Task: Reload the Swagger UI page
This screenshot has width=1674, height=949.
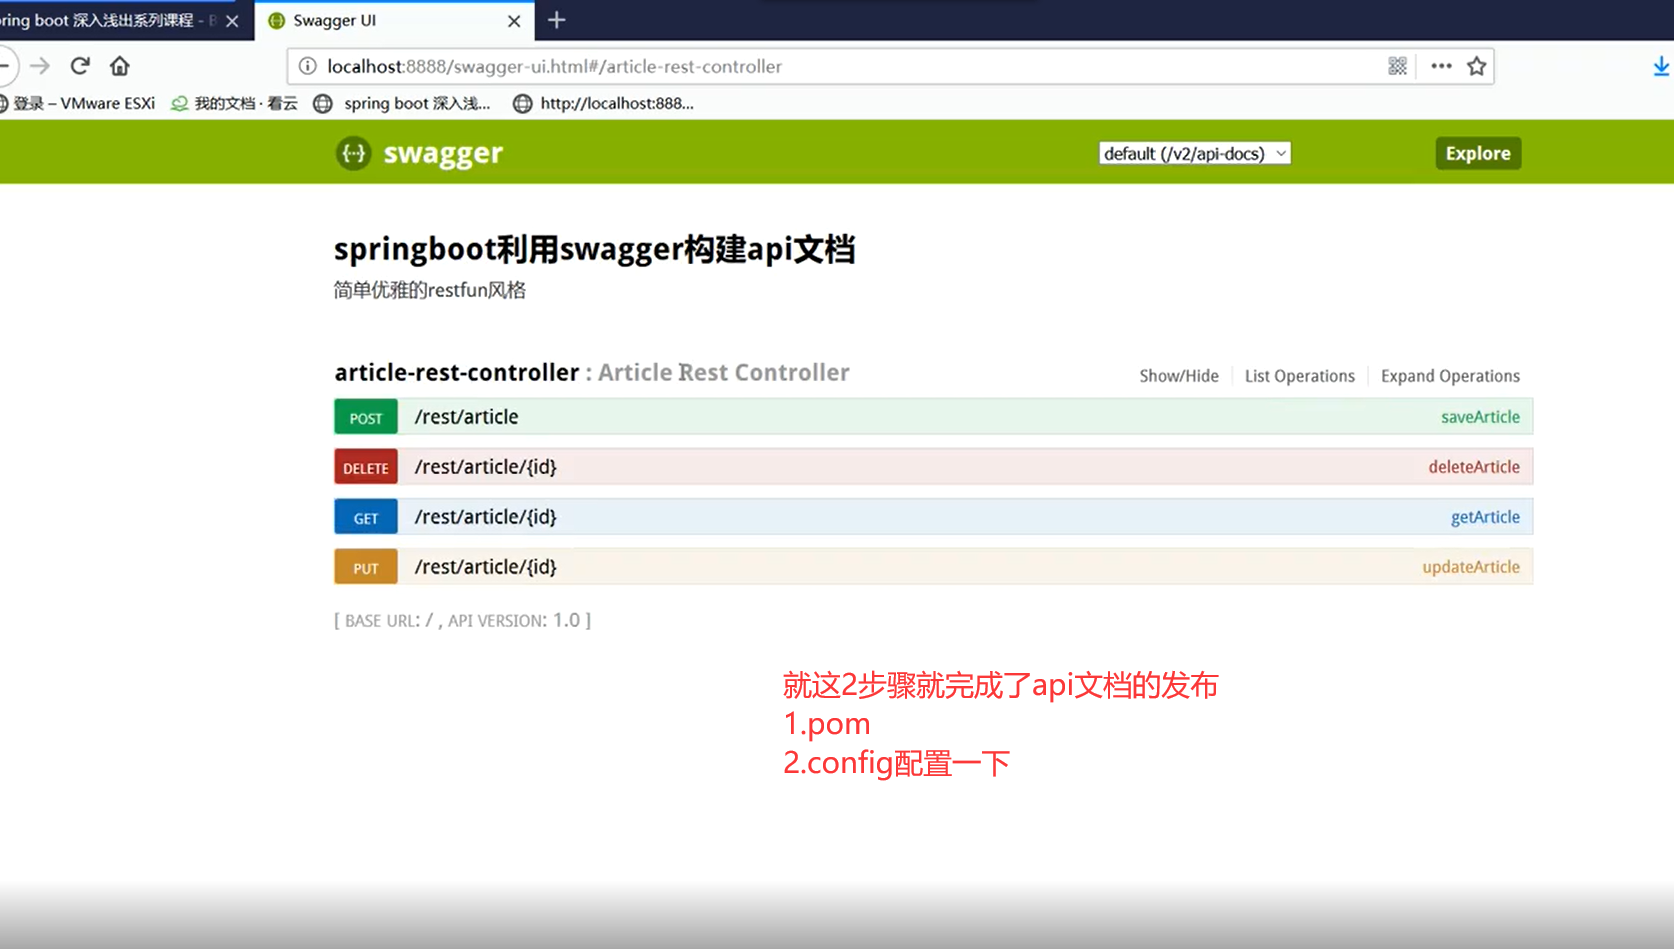Action: click(80, 66)
